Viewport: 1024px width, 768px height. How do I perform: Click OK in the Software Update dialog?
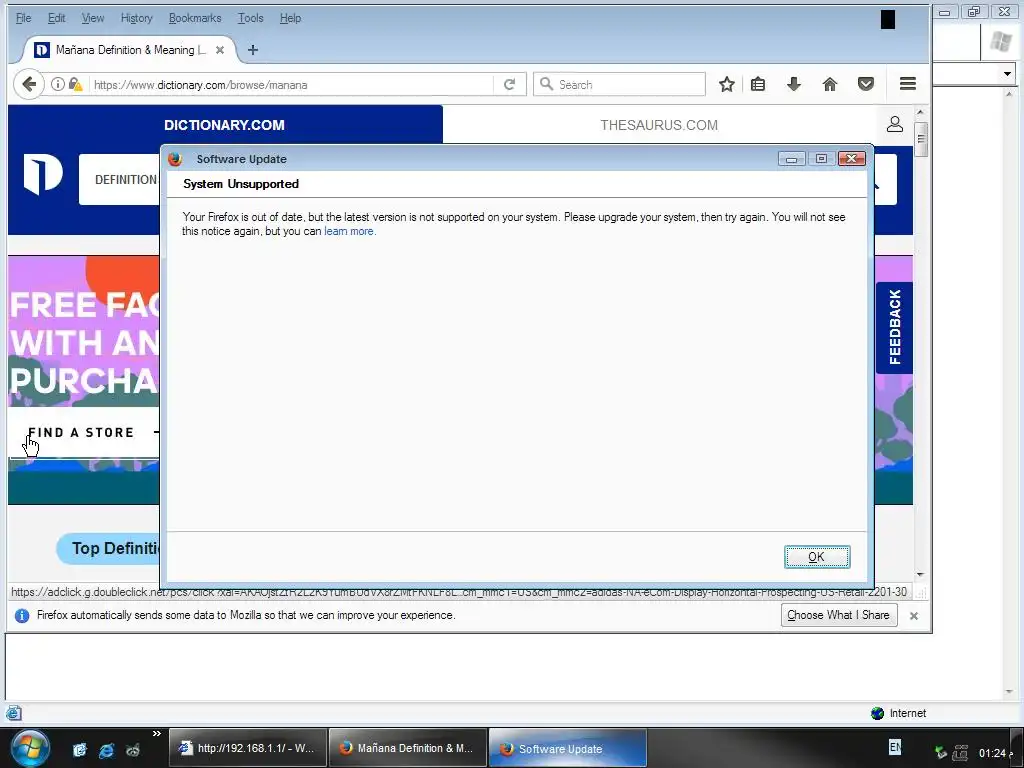coord(817,557)
